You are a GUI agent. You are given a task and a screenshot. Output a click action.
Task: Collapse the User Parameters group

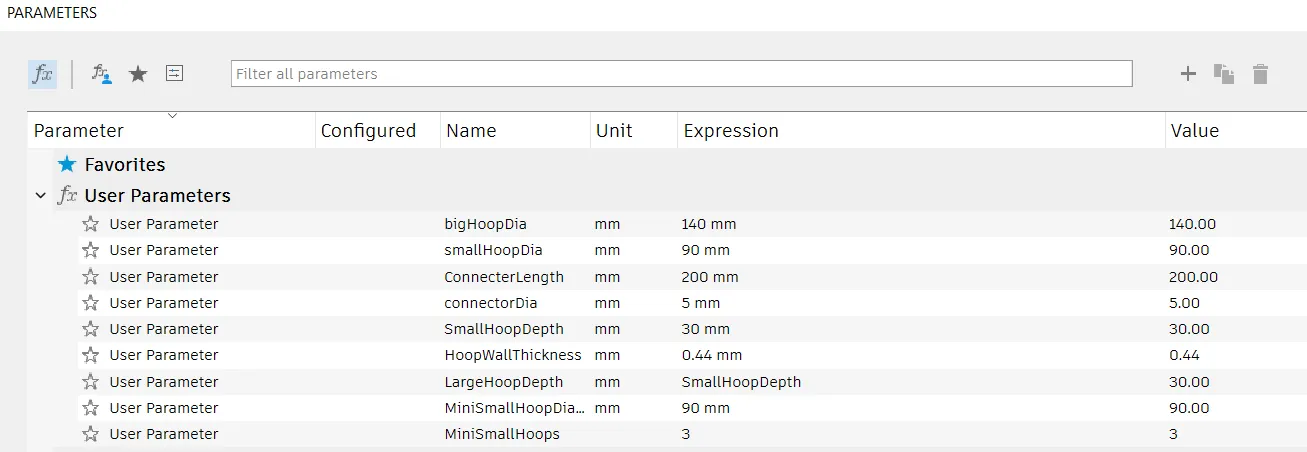pos(40,196)
